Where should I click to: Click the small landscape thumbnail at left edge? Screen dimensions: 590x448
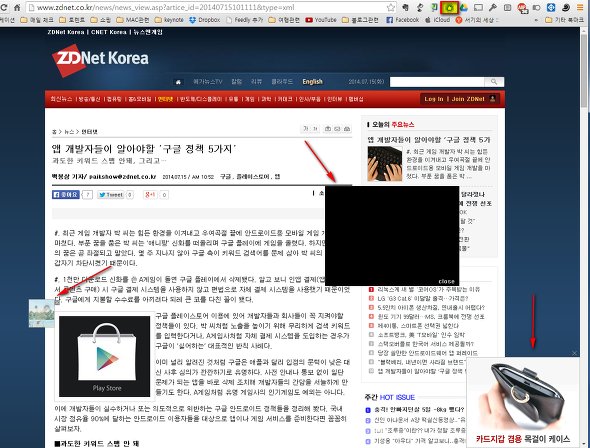[42, 313]
